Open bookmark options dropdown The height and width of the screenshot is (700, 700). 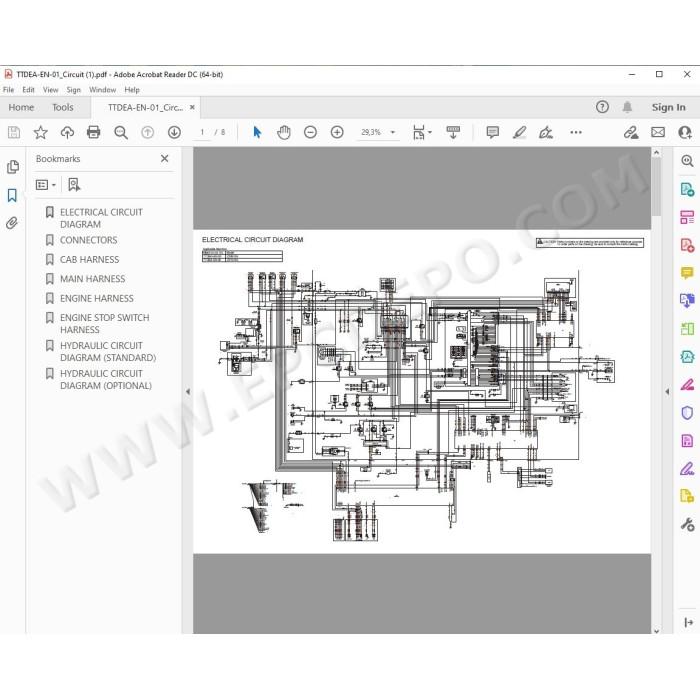tap(46, 185)
